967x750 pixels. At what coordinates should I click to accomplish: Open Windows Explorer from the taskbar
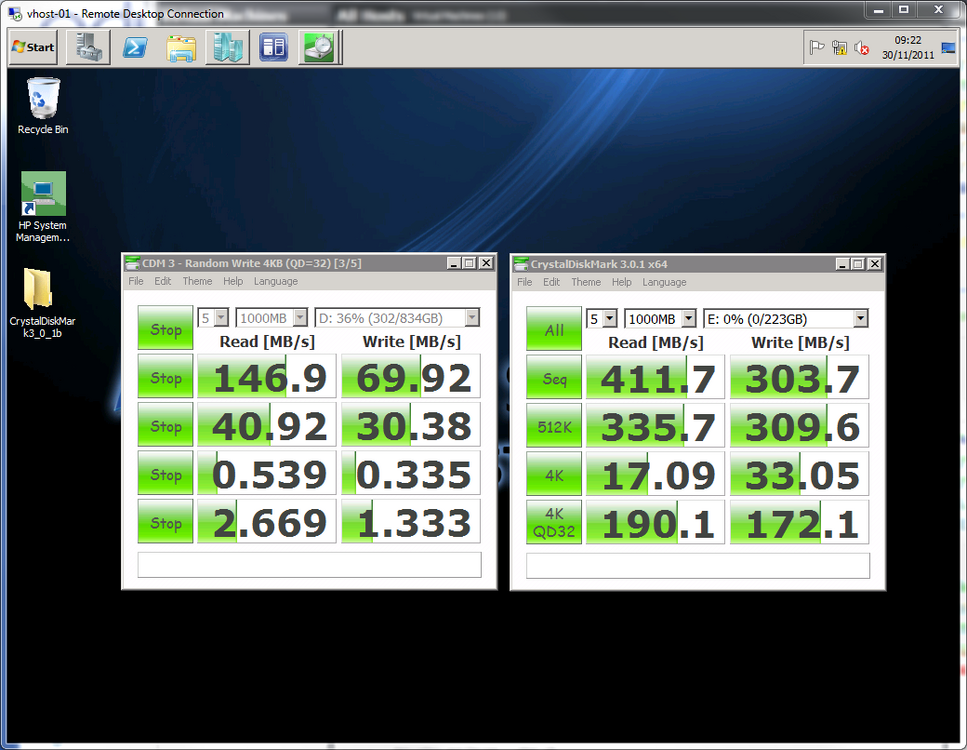181,47
